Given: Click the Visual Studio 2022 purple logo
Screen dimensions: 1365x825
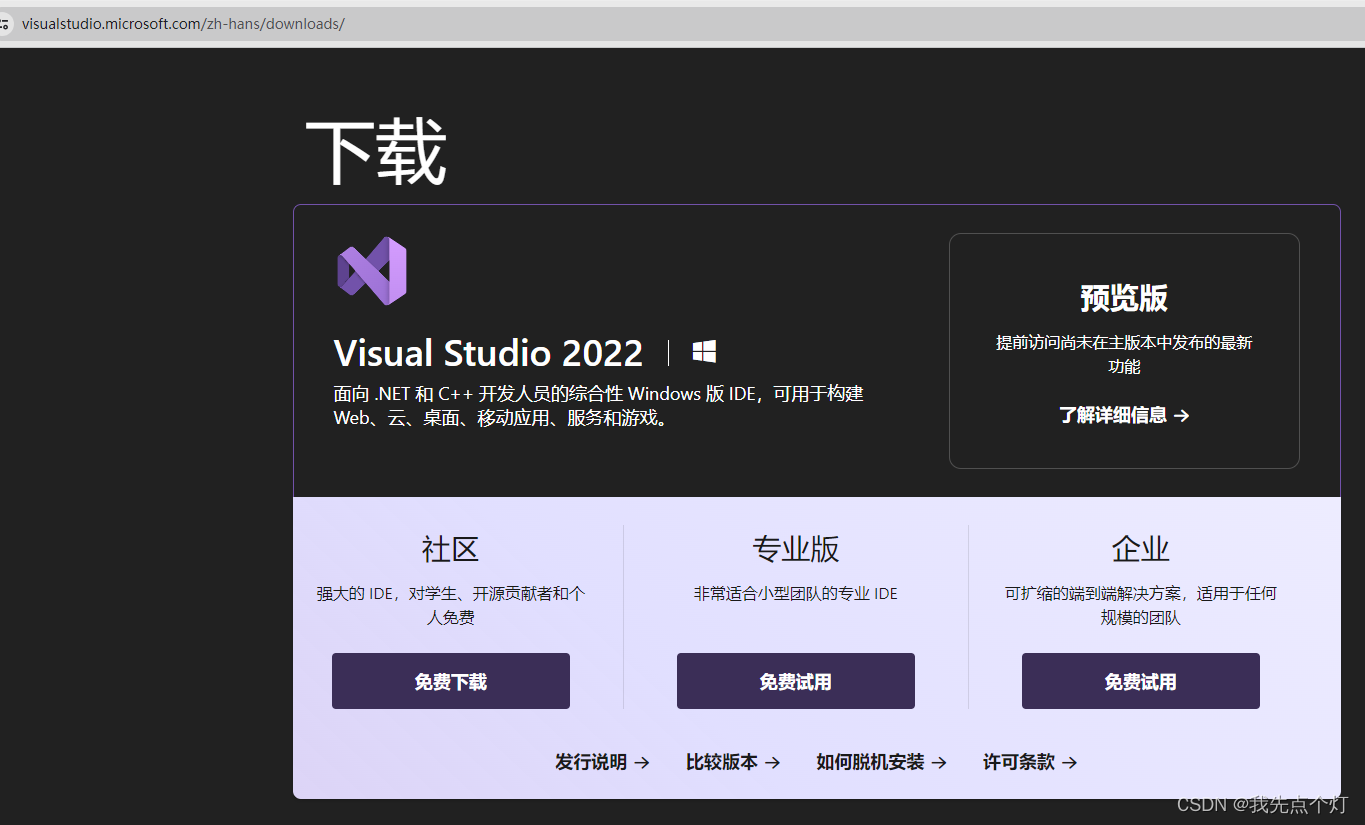Looking at the screenshot, I should [371, 269].
